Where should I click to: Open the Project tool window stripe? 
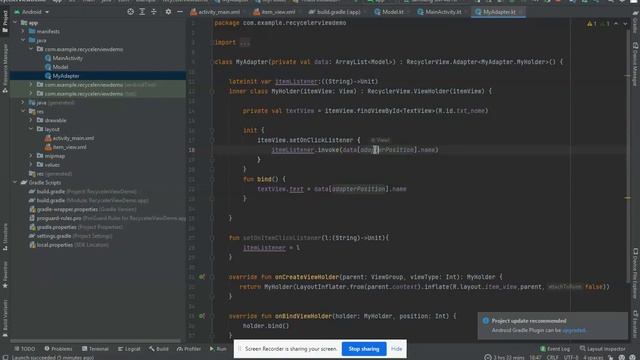click(5, 21)
